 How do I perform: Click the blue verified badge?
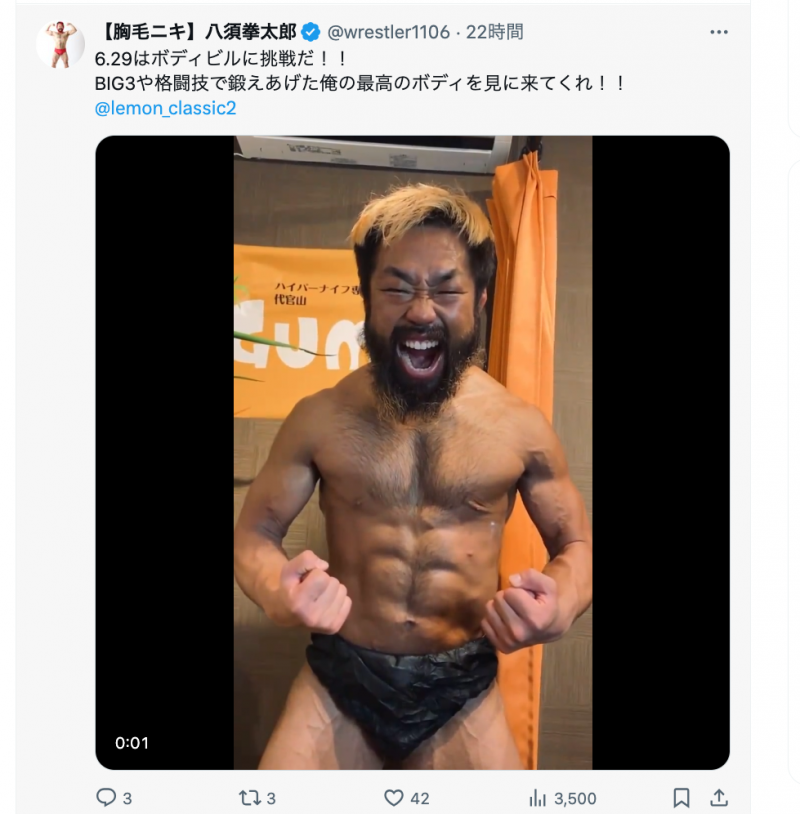coord(311,32)
